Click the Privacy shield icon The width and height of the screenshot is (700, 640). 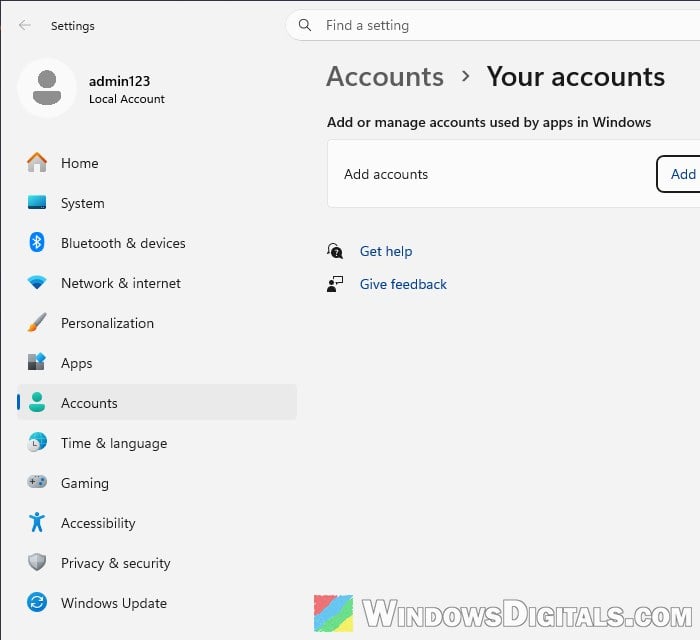pyautogui.click(x=37, y=562)
